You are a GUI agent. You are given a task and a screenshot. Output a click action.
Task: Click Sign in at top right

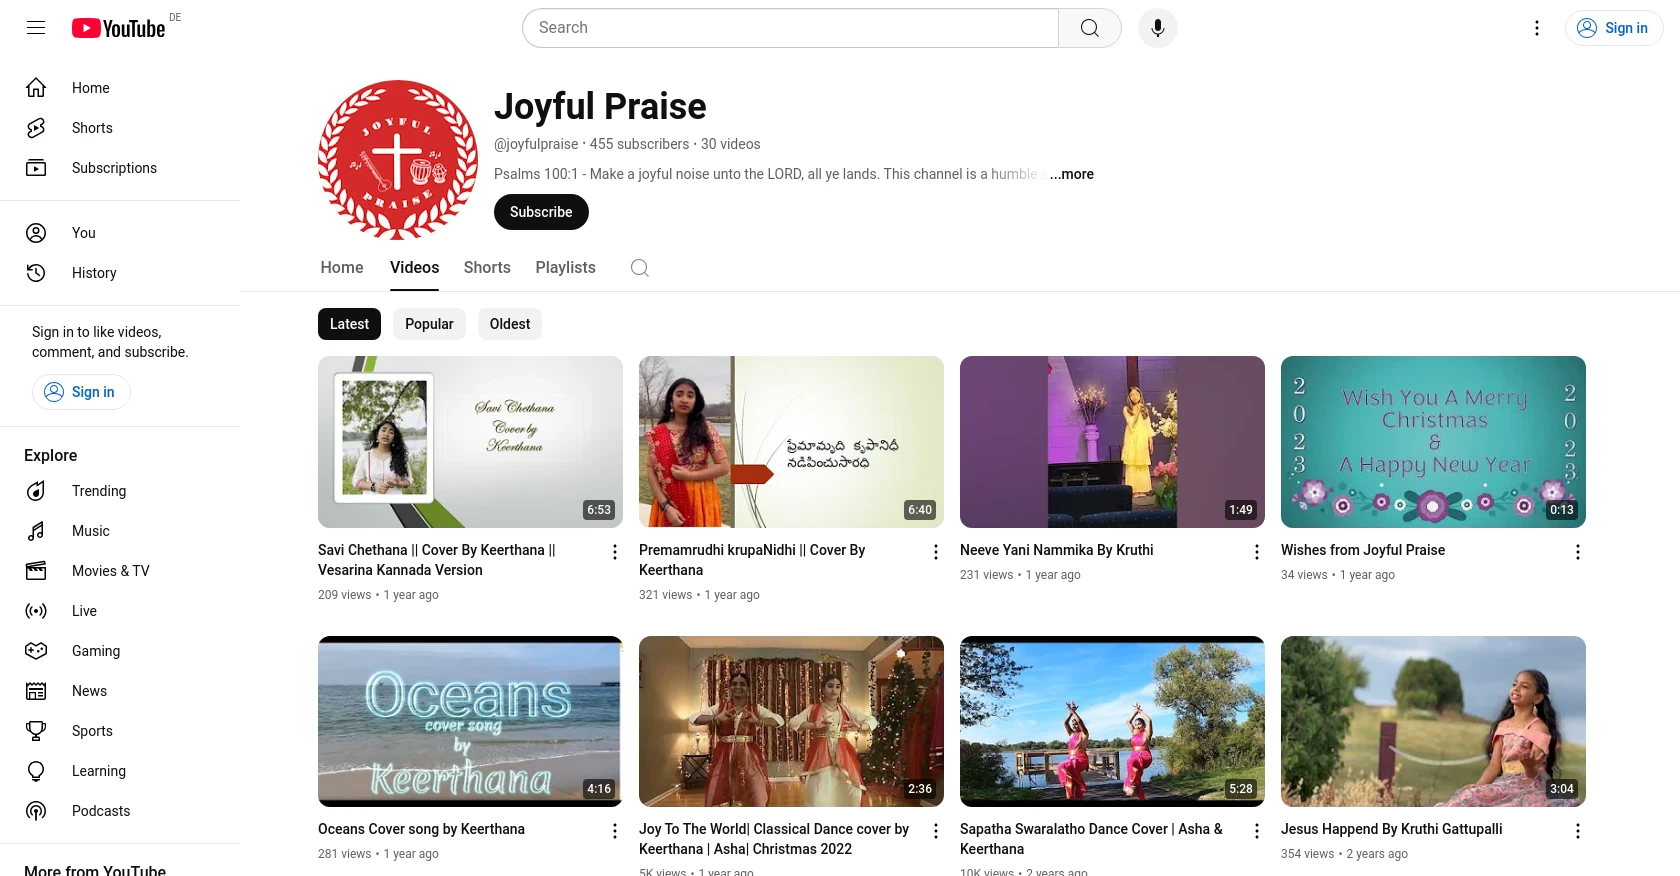click(1613, 28)
